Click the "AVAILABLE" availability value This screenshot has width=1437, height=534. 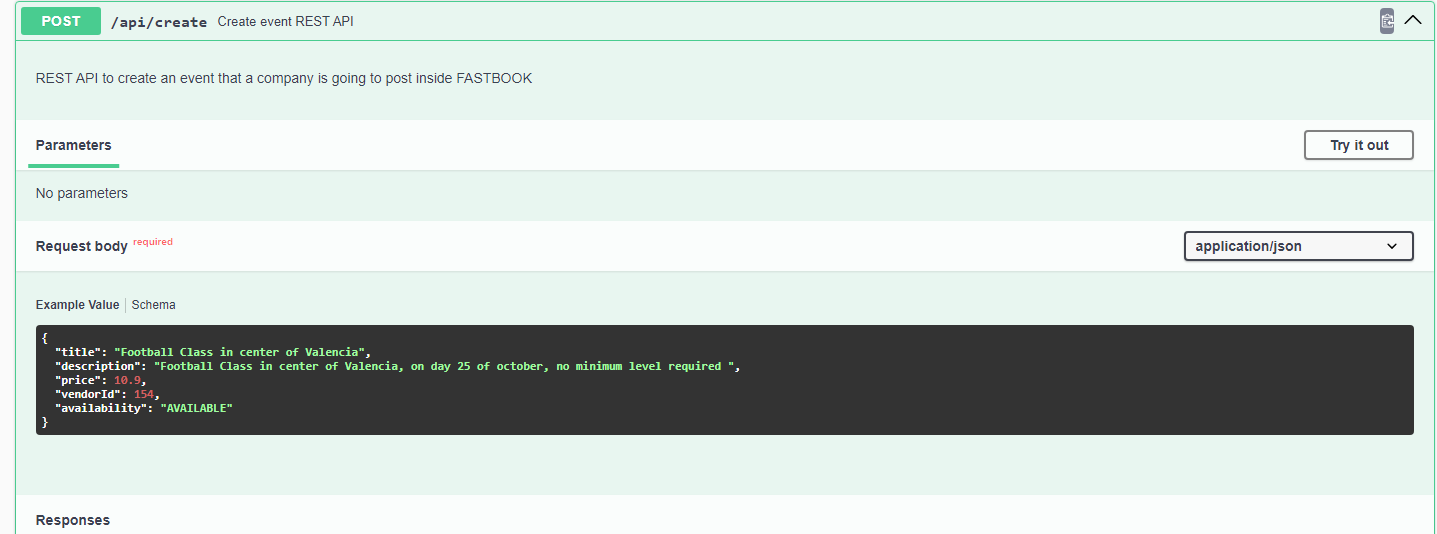[196, 408]
